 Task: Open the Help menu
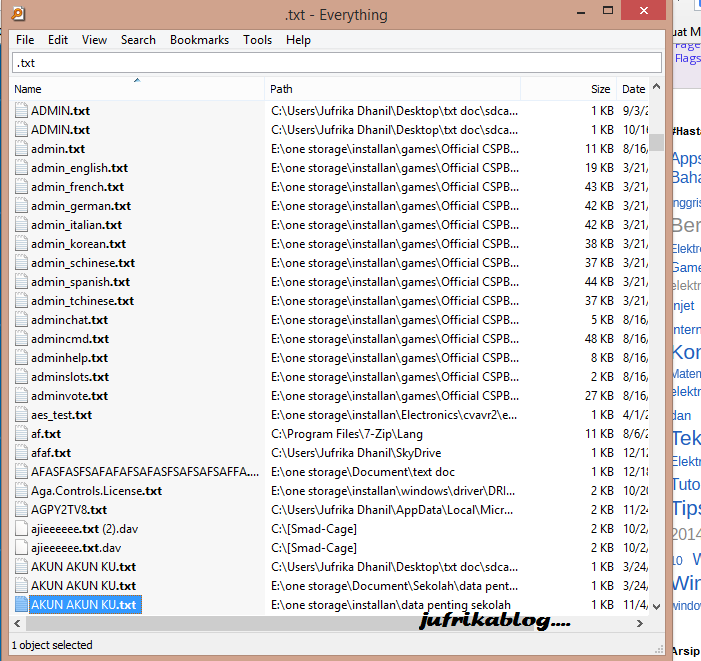click(298, 40)
